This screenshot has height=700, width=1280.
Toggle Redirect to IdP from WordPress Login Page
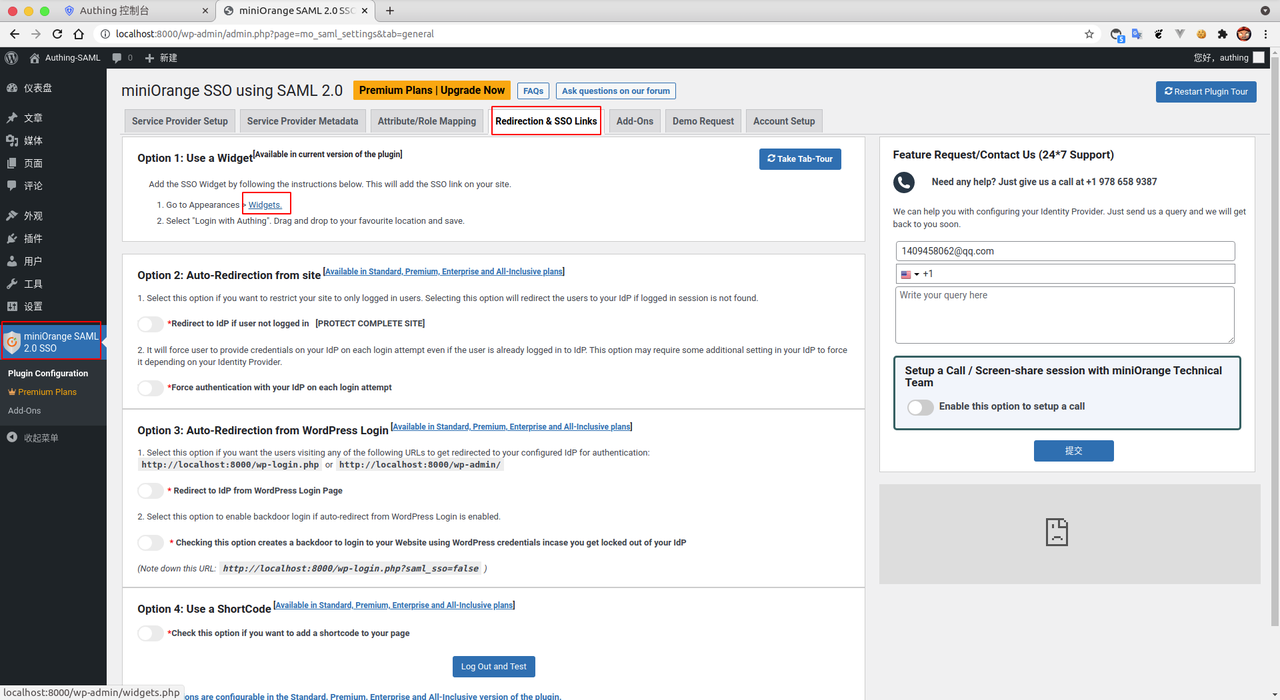coord(150,491)
